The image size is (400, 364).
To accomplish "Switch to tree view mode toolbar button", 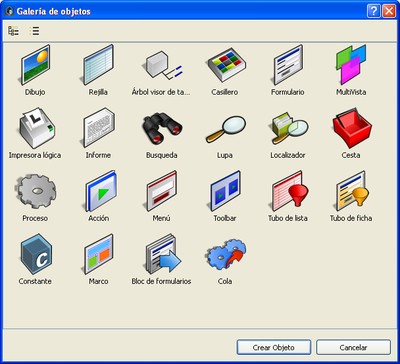I will pos(13,31).
